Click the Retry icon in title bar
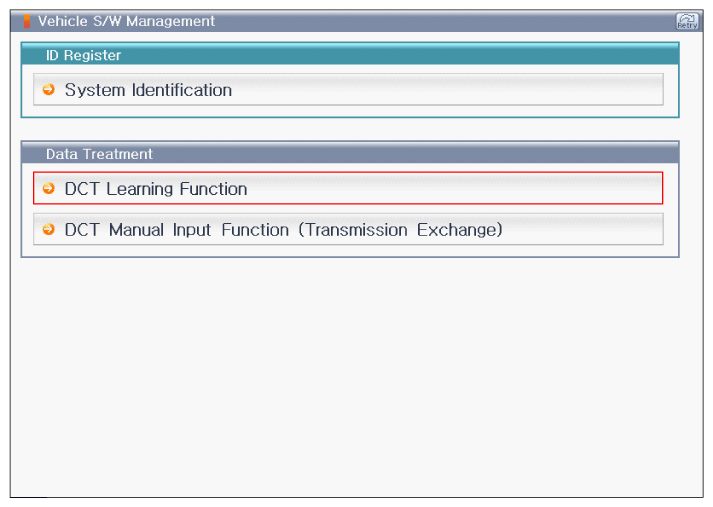 [687, 21]
